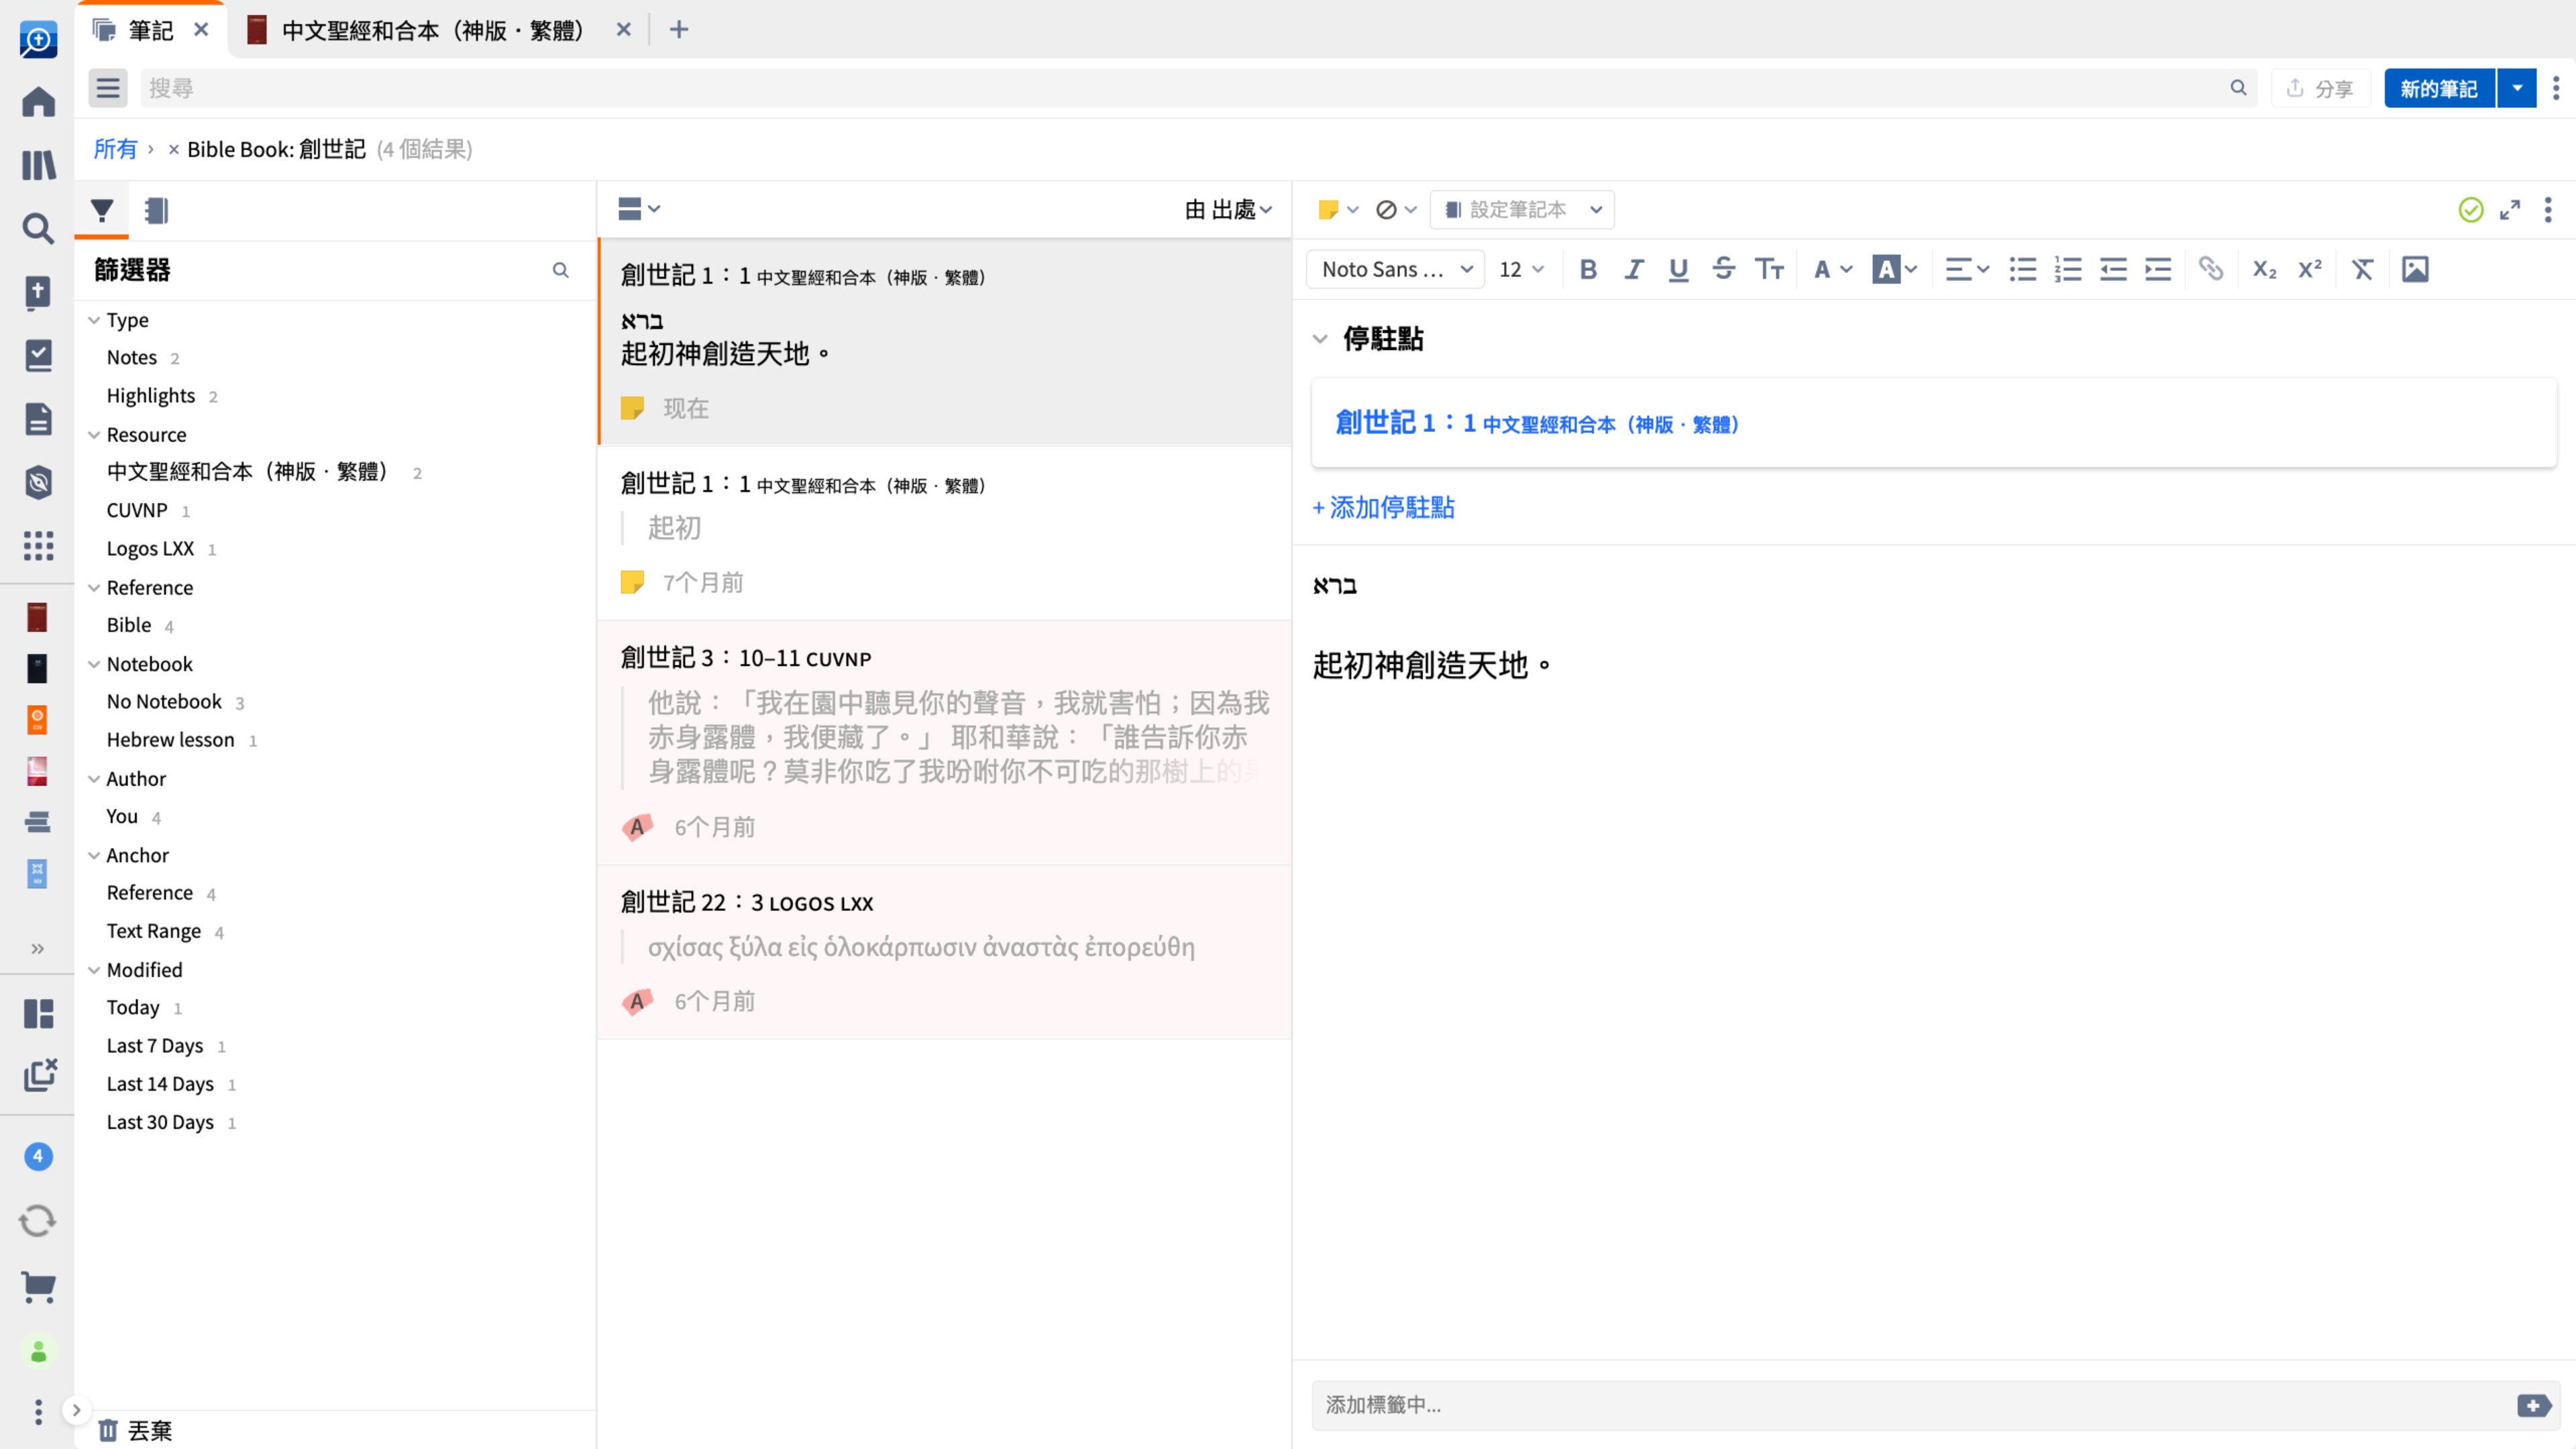Click the Bold formatting button

(x=1588, y=269)
